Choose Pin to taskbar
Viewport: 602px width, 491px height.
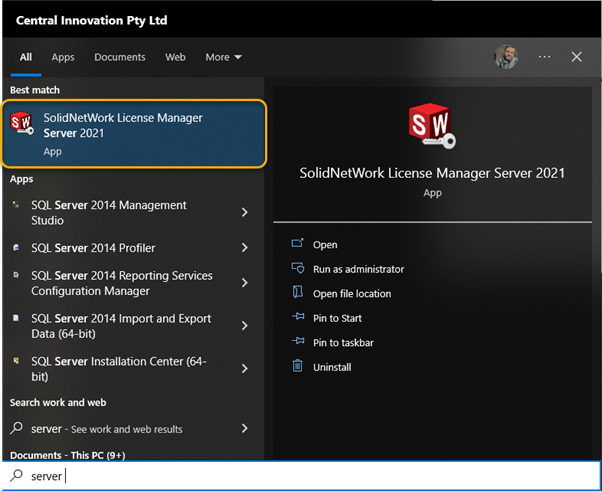point(343,343)
